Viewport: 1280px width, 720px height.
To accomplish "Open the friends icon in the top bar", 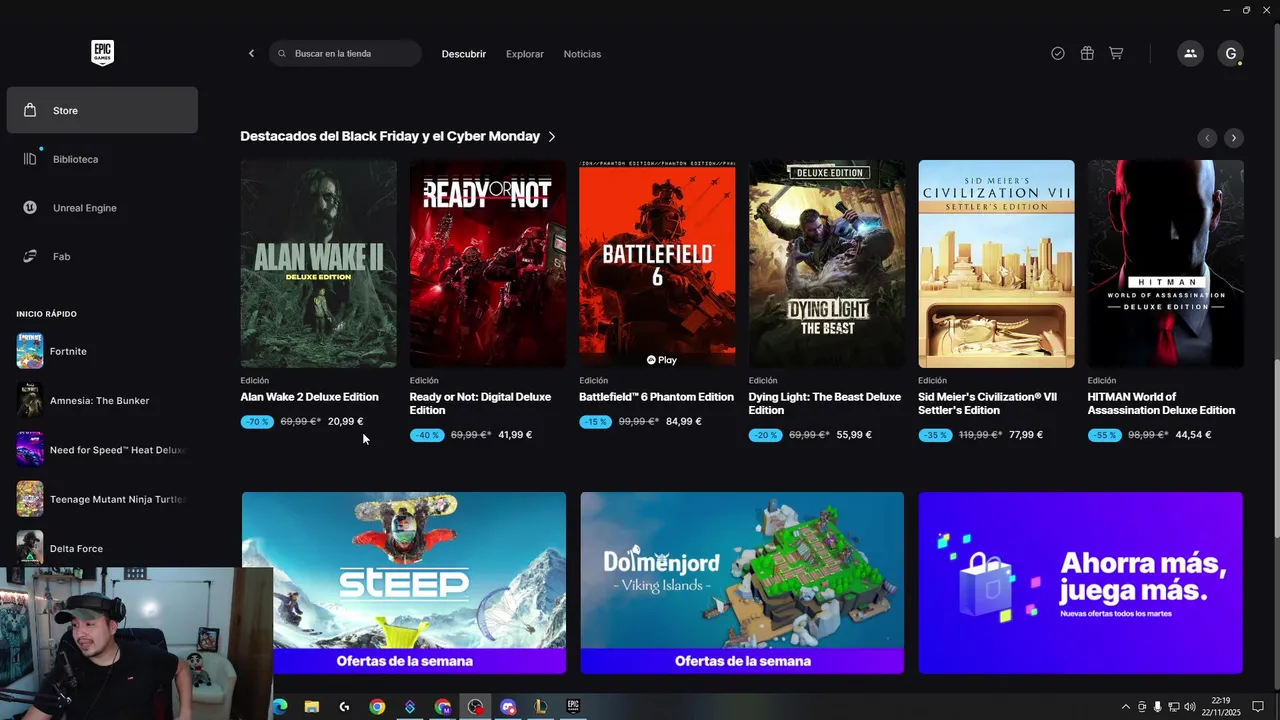I will tap(1190, 54).
